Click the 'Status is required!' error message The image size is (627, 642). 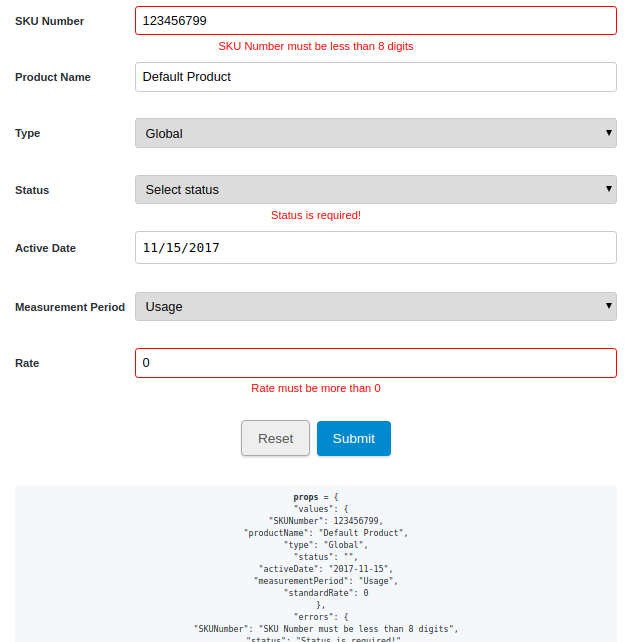coord(315,215)
